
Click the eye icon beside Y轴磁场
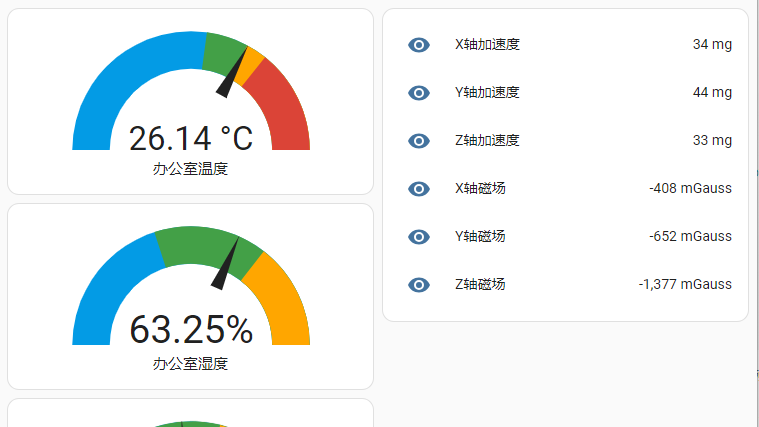point(419,237)
